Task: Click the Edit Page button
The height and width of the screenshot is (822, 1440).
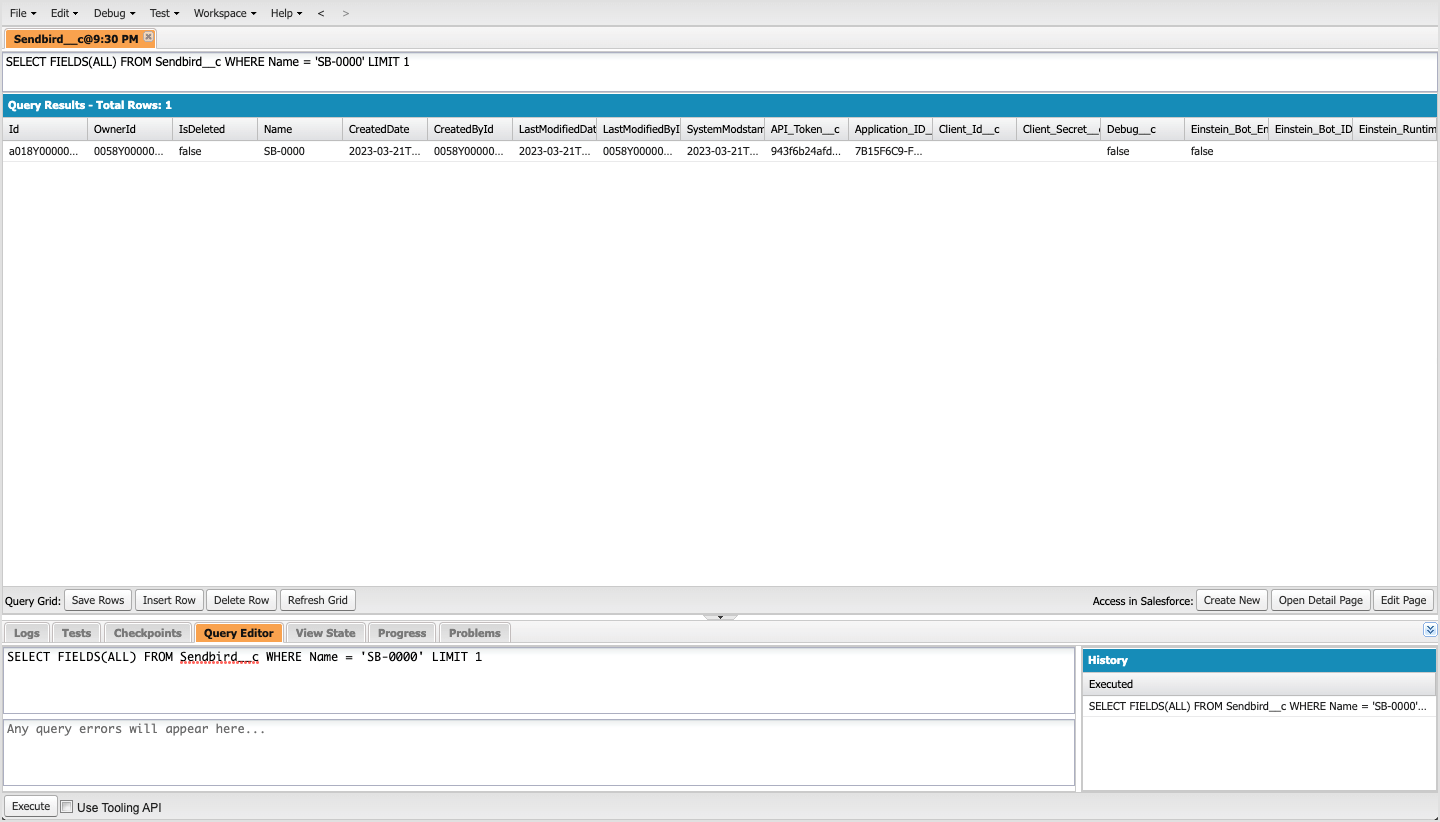Action: coord(1403,600)
